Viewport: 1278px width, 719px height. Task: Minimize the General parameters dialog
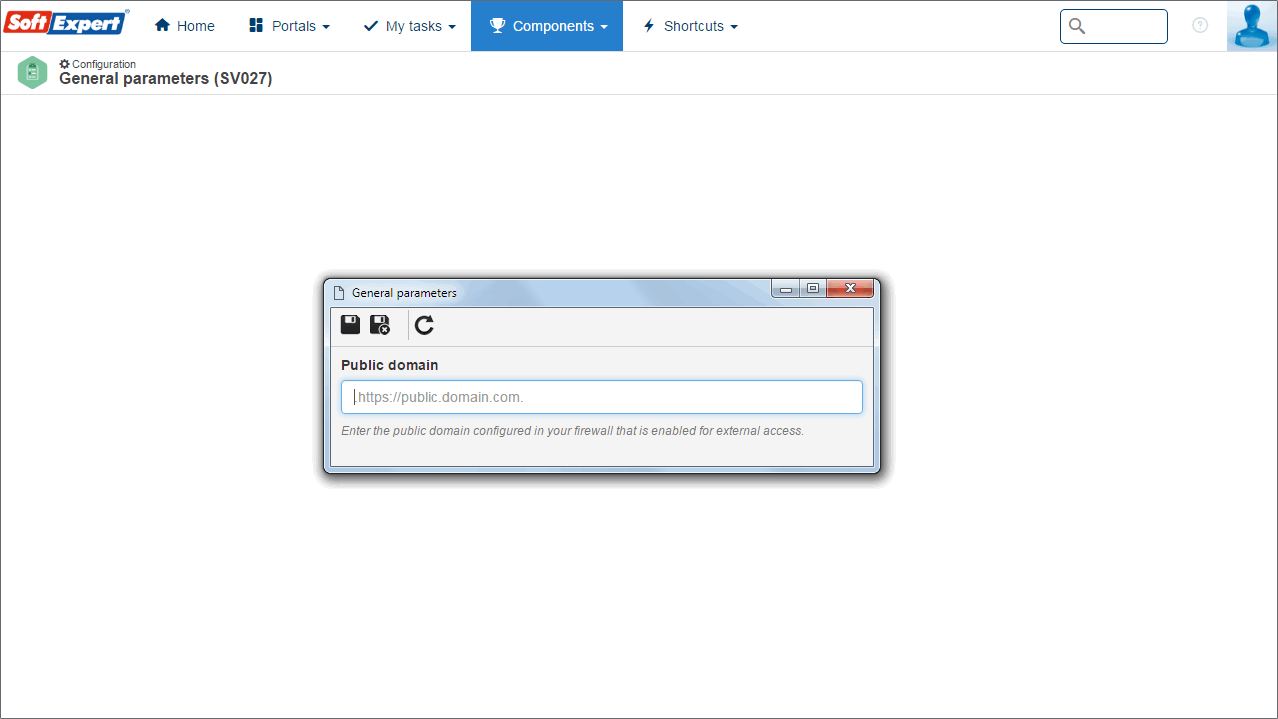[x=786, y=289]
